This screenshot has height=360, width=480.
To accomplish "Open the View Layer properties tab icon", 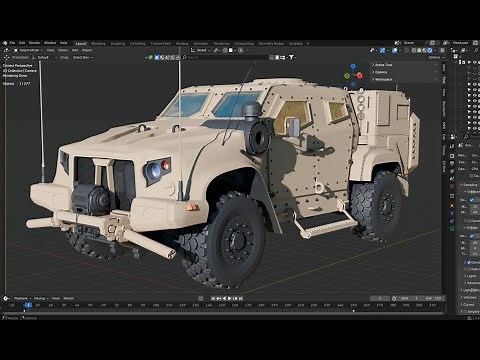I will 452,171.
